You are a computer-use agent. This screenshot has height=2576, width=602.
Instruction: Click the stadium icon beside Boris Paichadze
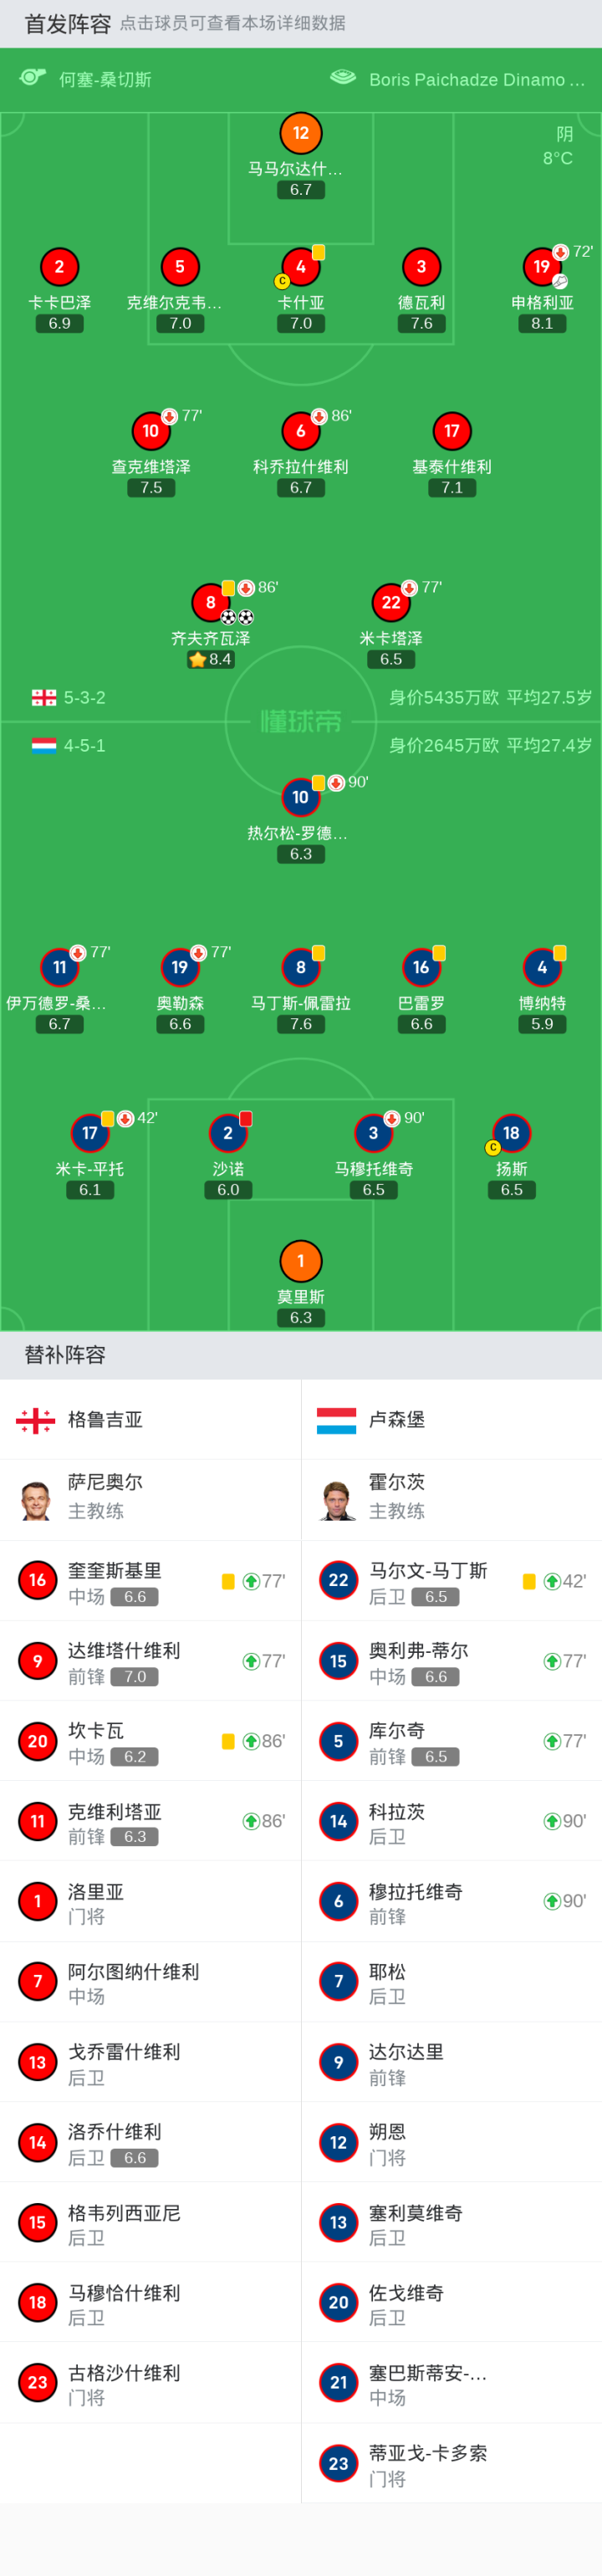click(343, 78)
